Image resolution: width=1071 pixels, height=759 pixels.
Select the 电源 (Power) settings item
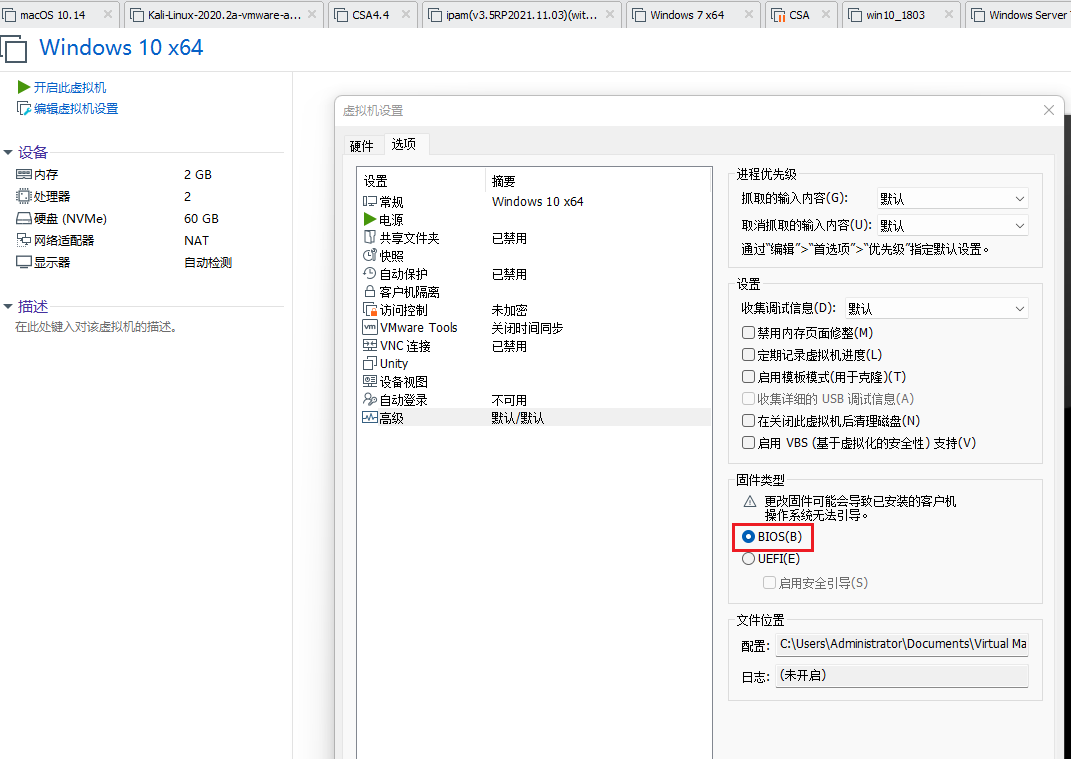tap(390, 219)
